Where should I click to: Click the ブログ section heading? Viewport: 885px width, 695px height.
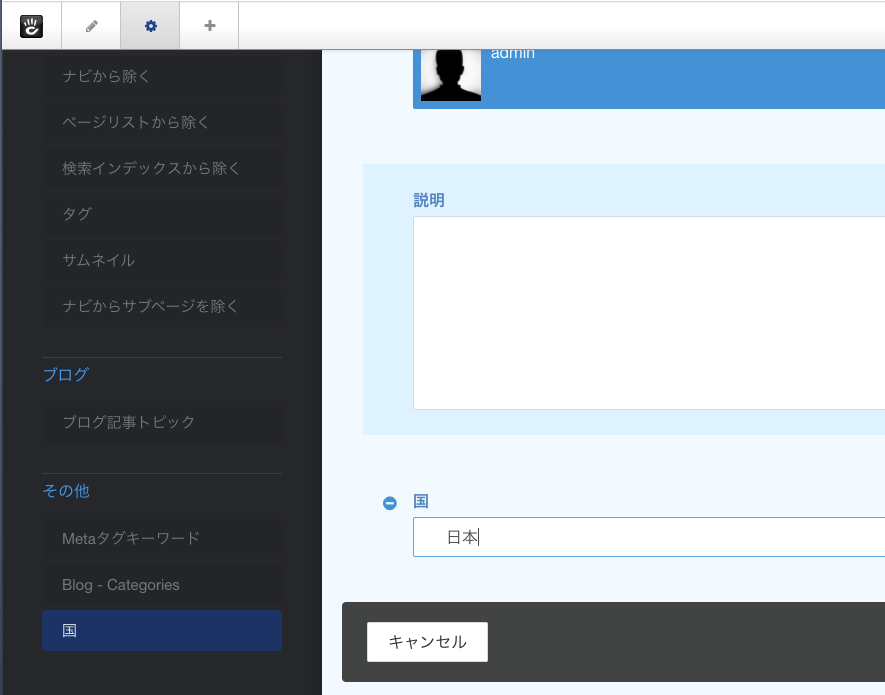(x=66, y=374)
